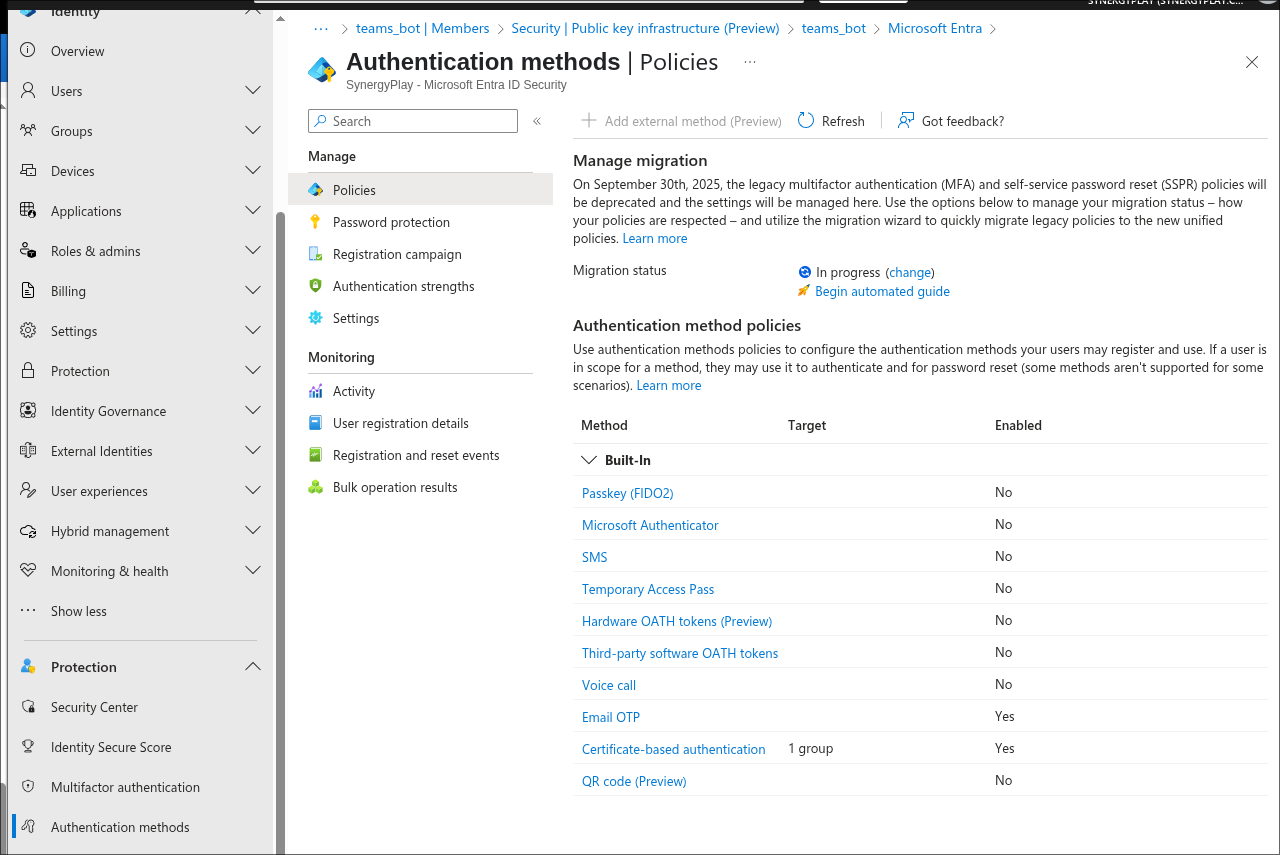The image size is (1280, 855).
Task: Open the Voice call method
Action: pos(609,685)
